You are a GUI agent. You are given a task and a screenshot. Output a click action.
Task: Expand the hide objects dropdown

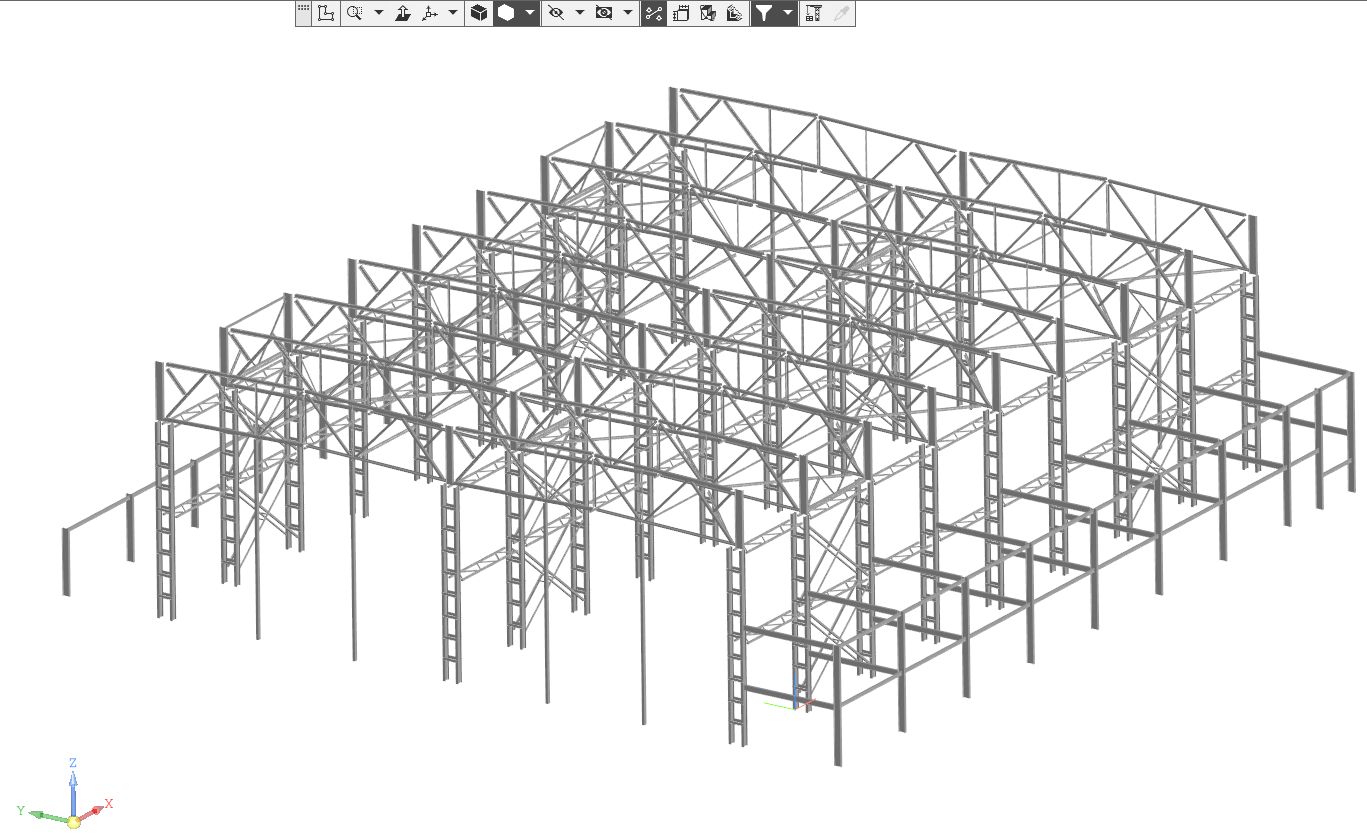coord(578,13)
